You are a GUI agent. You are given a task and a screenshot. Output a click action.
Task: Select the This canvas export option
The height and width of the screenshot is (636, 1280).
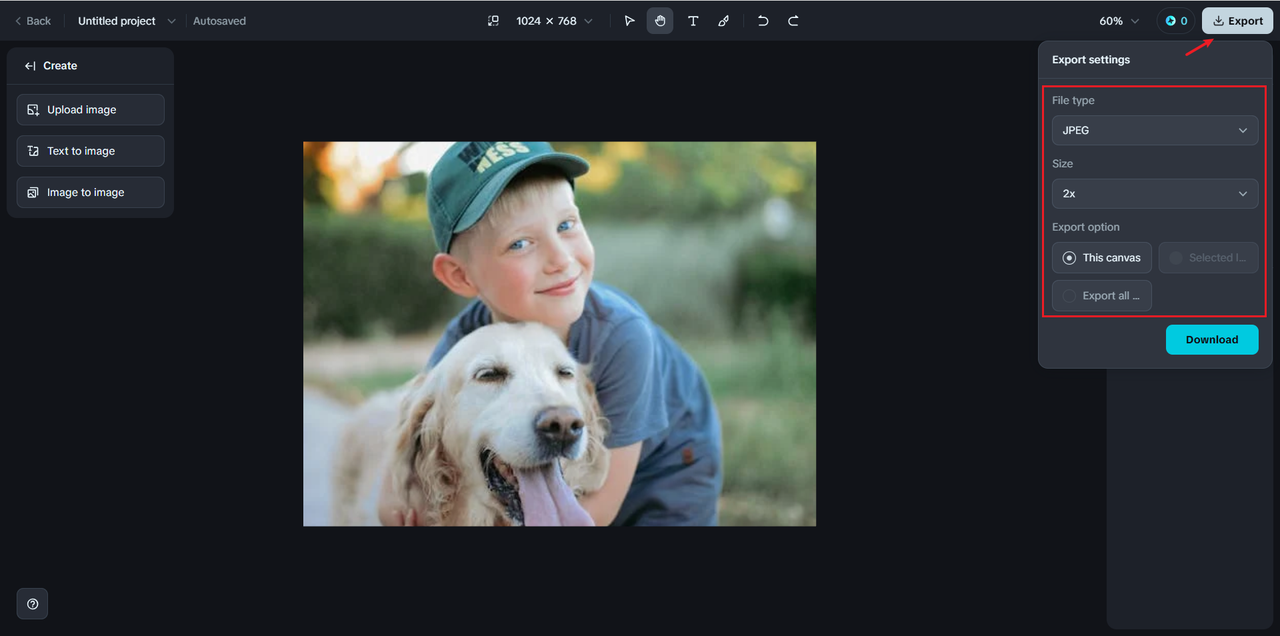(1102, 258)
